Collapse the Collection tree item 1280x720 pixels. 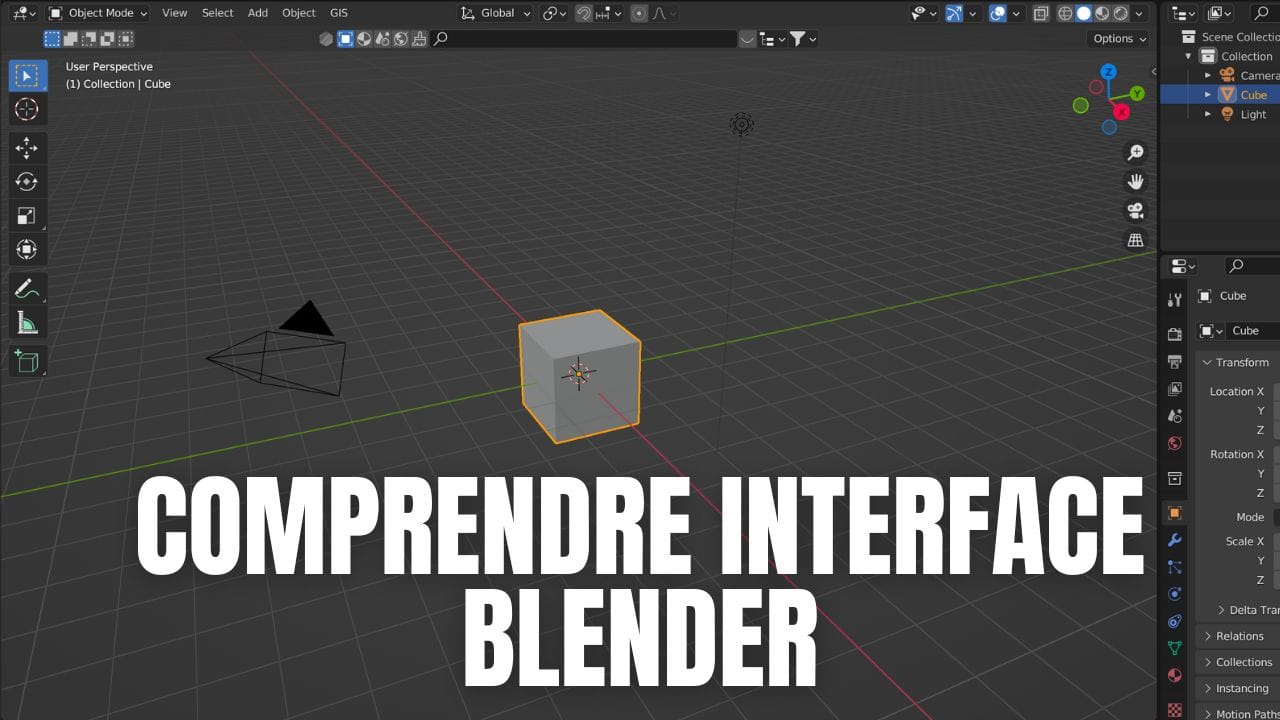(1188, 56)
